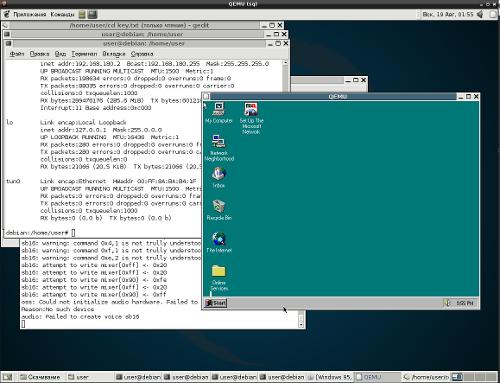This screenshot has height=383, width=500.
Task: Select the Online Services folder icon
Action: click(219, 278)
